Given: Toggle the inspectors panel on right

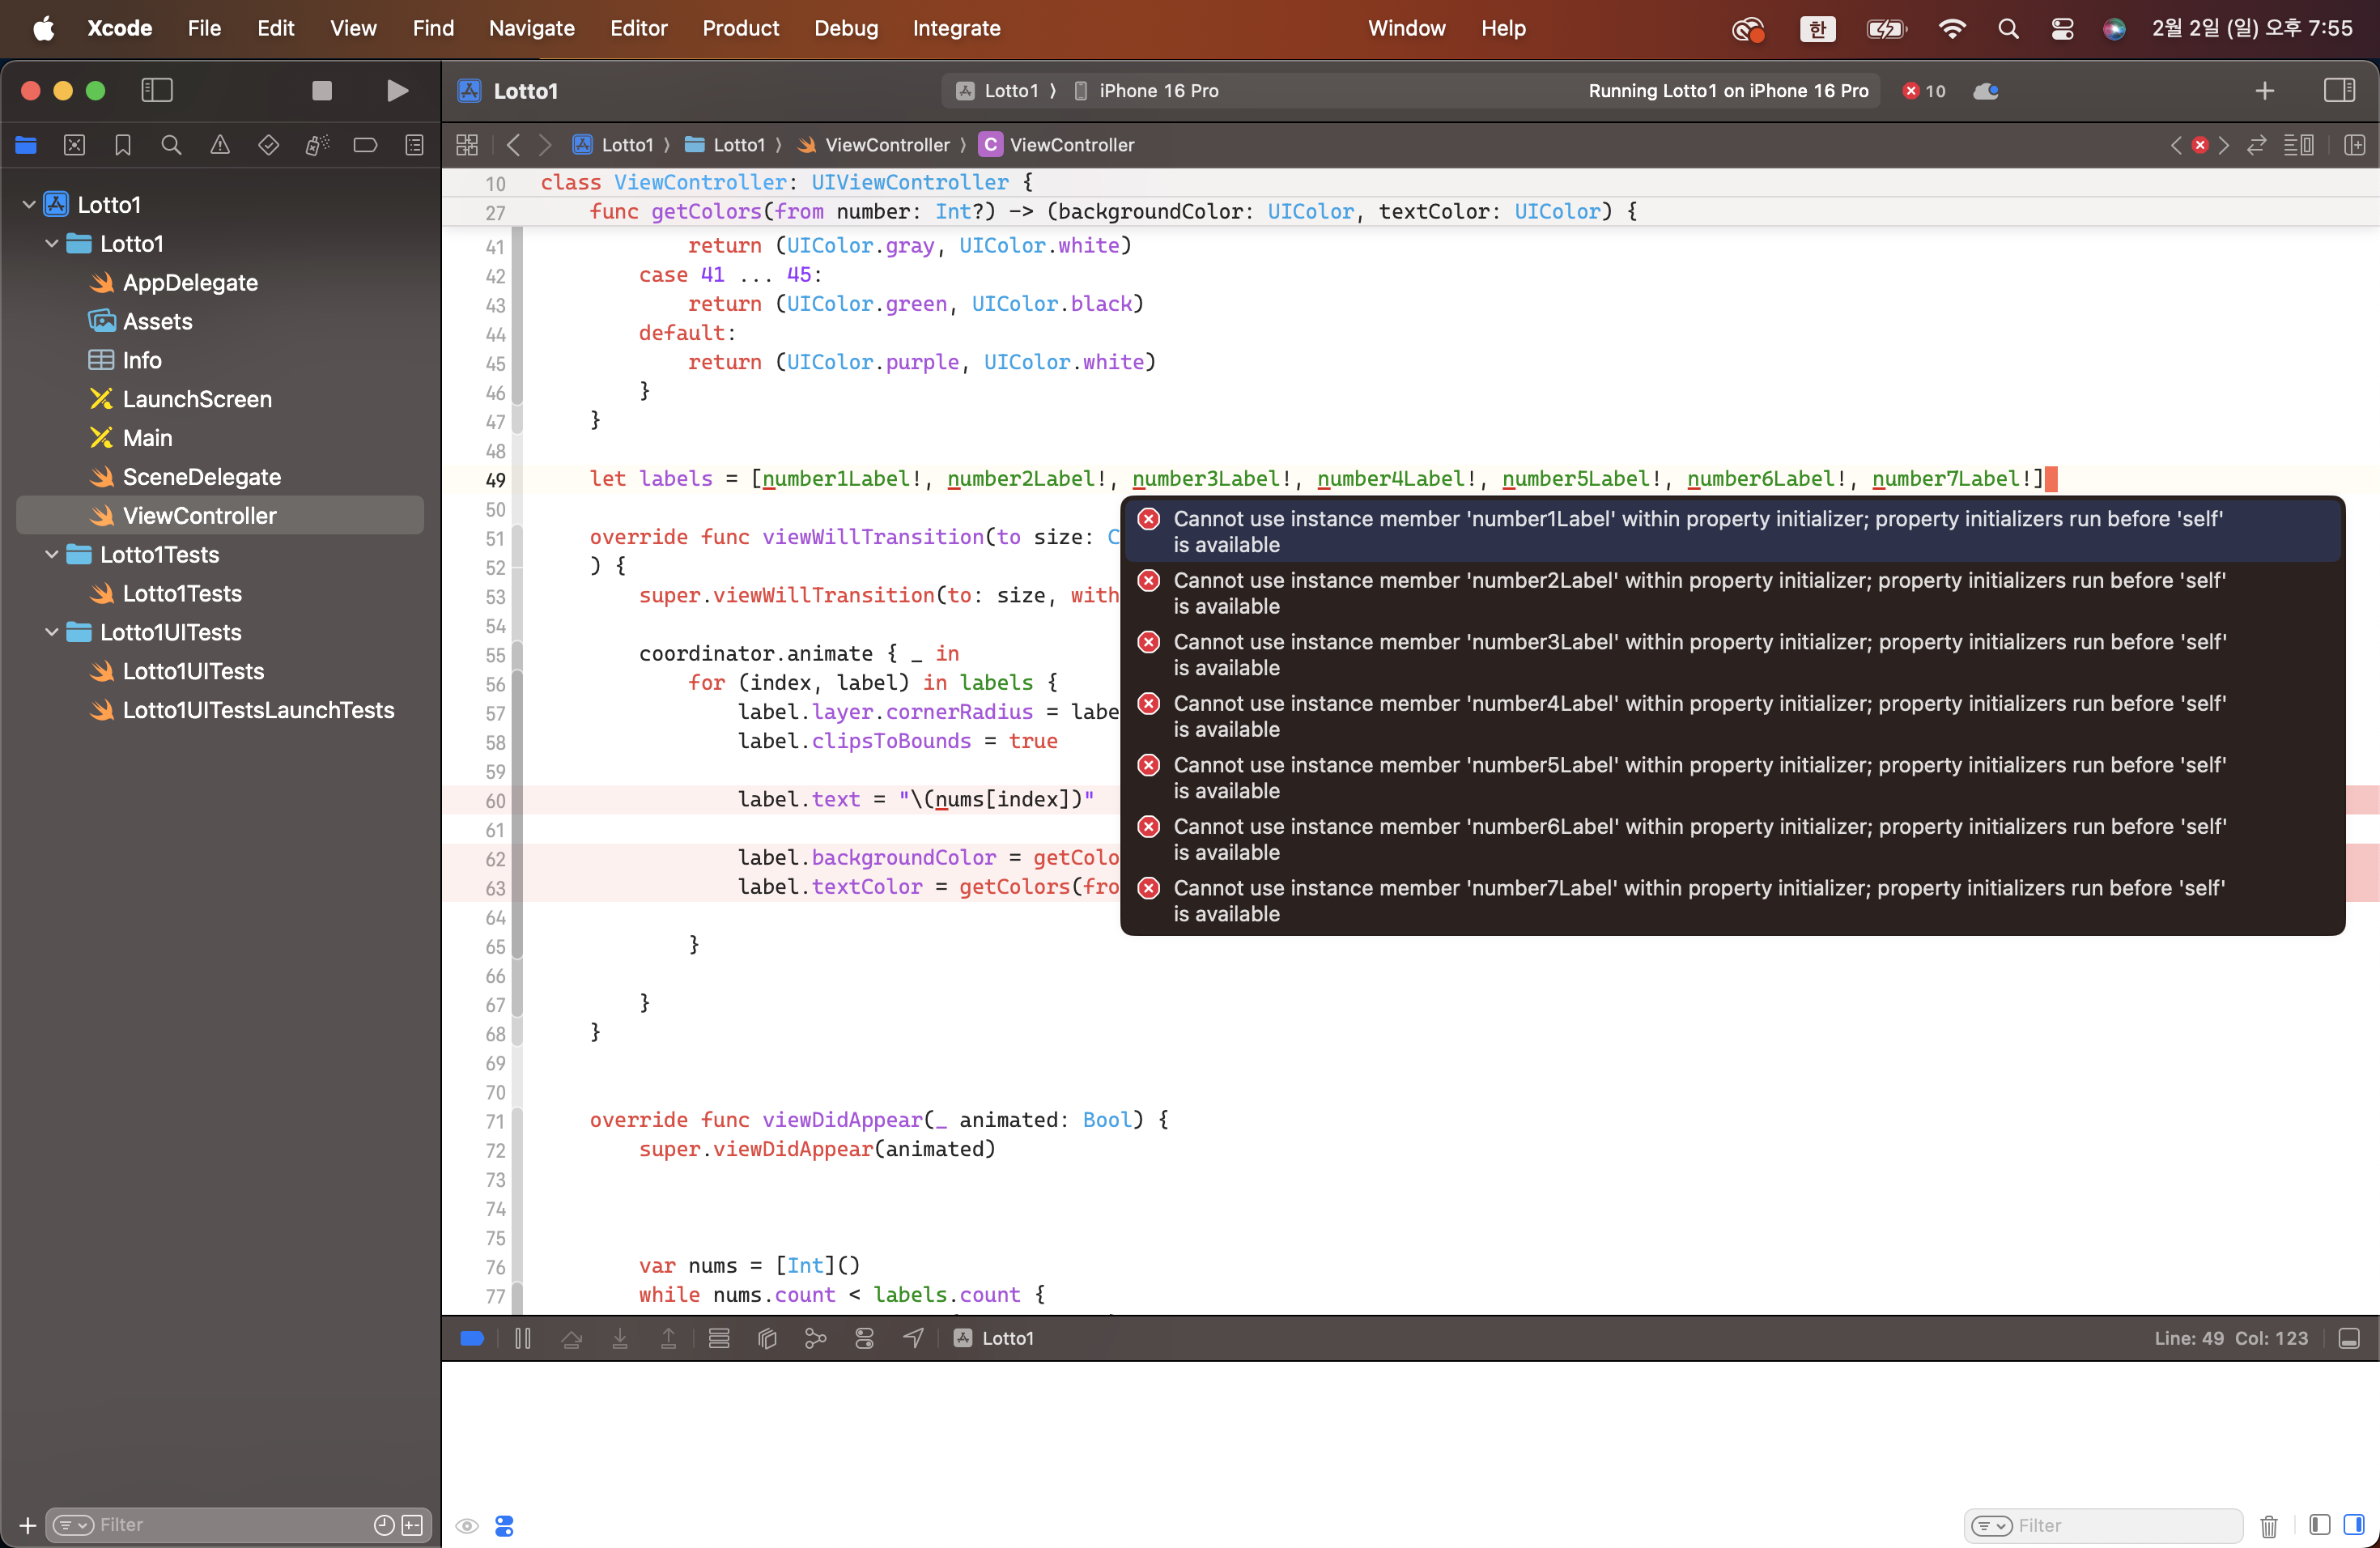Looking at the screenshot, I should click(2338, 90).
